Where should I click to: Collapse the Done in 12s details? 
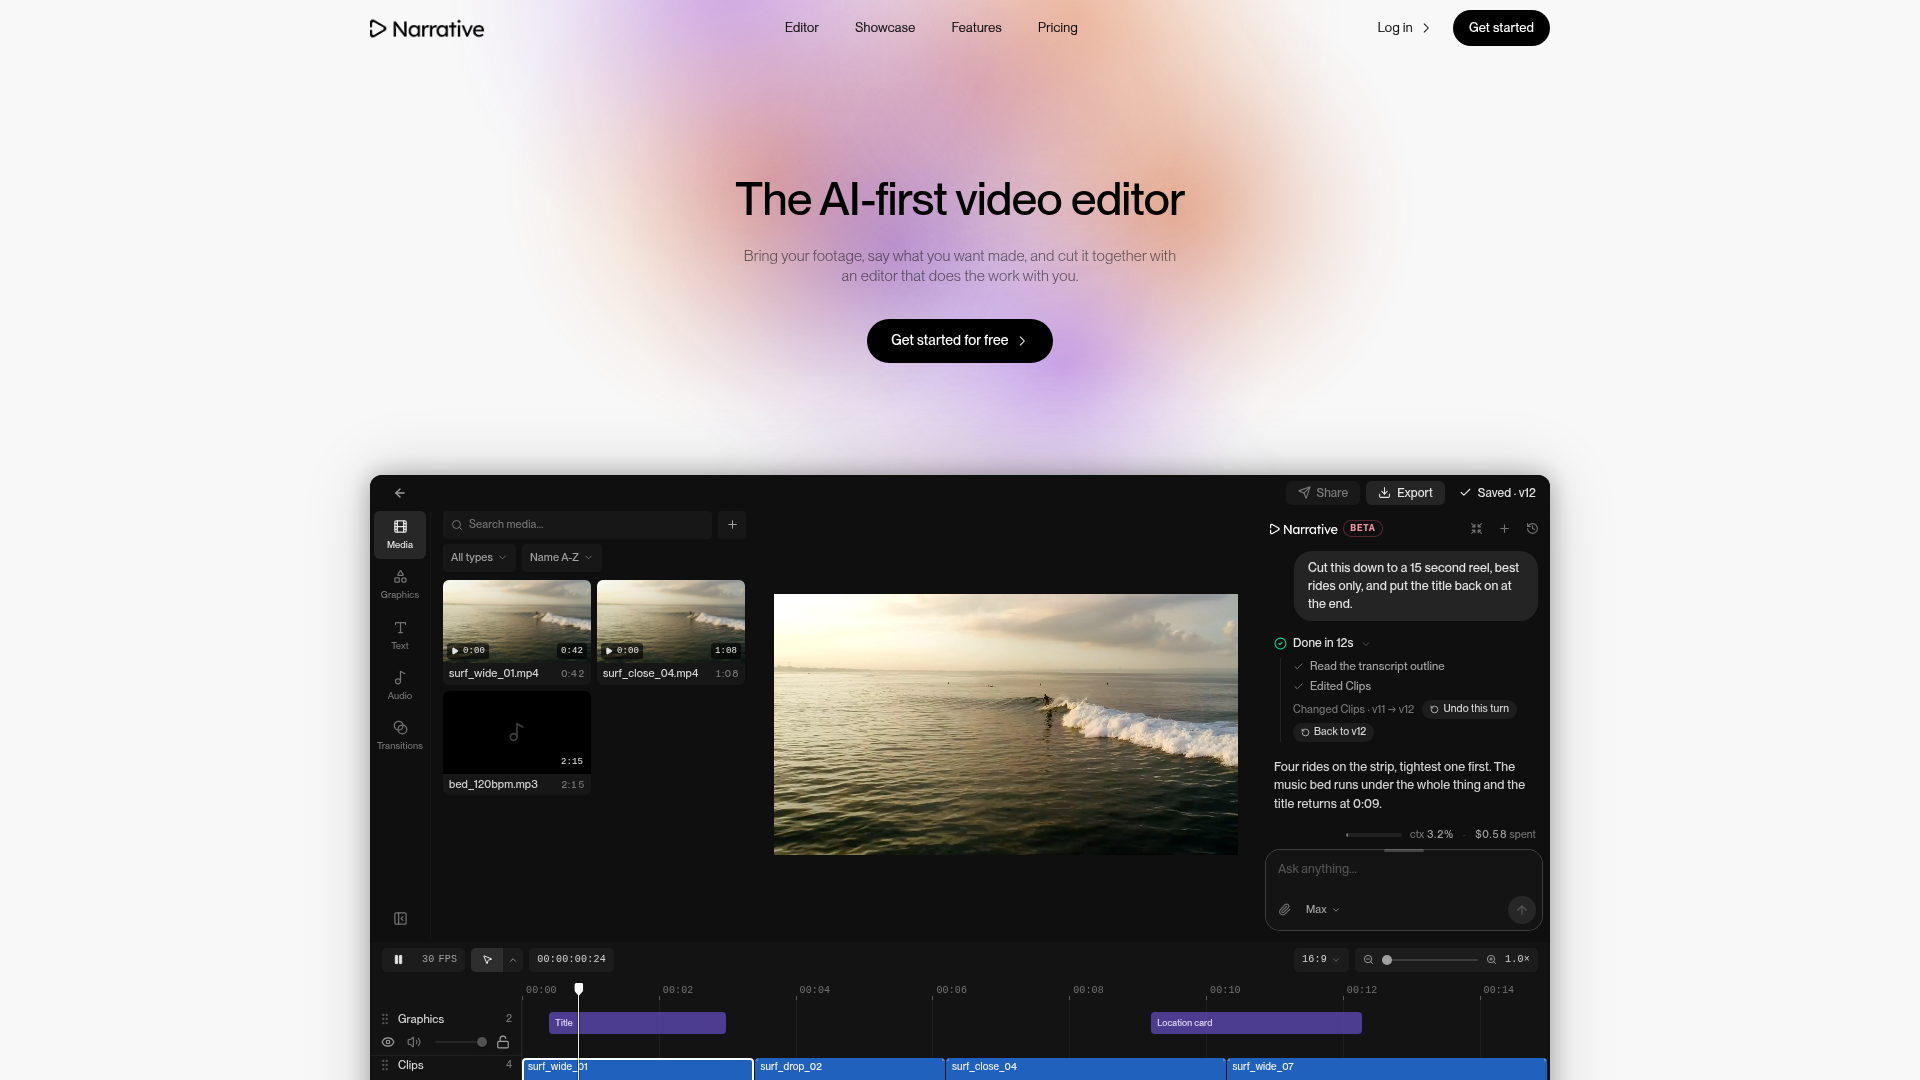[1366, 644]
